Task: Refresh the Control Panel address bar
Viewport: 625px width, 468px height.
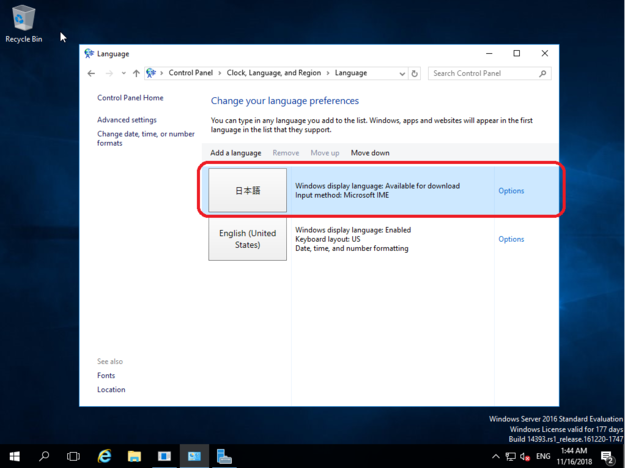Action: pyautogui.click(x=415, y=73)
